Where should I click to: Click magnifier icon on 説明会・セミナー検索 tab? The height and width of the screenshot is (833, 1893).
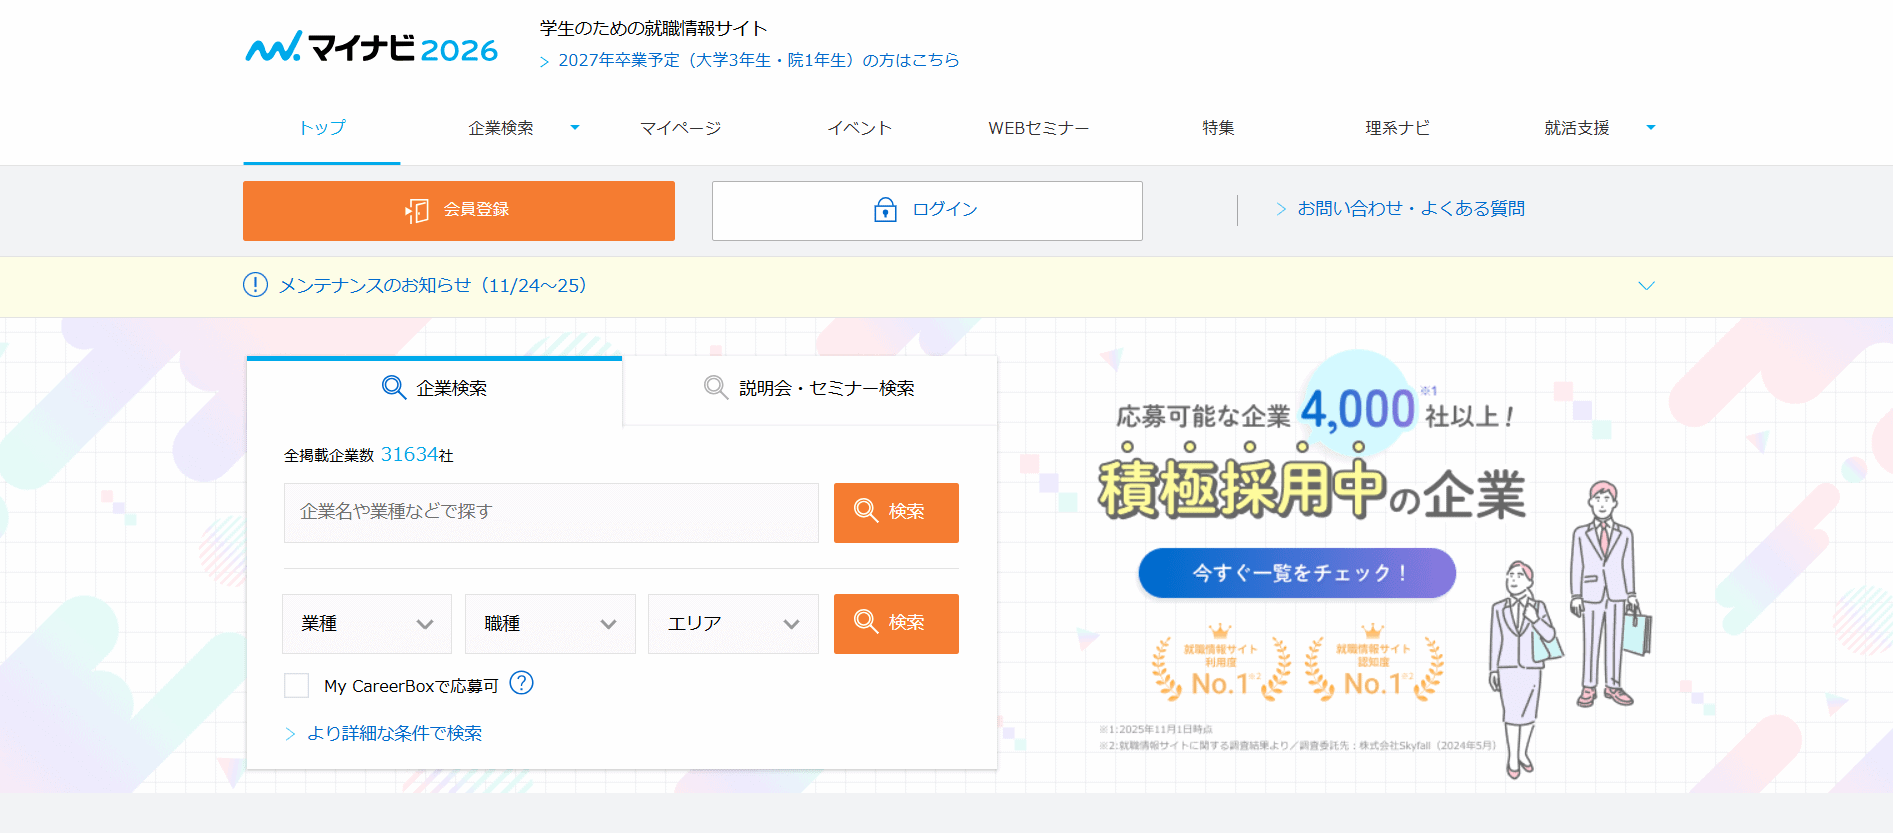pos(716,387)
